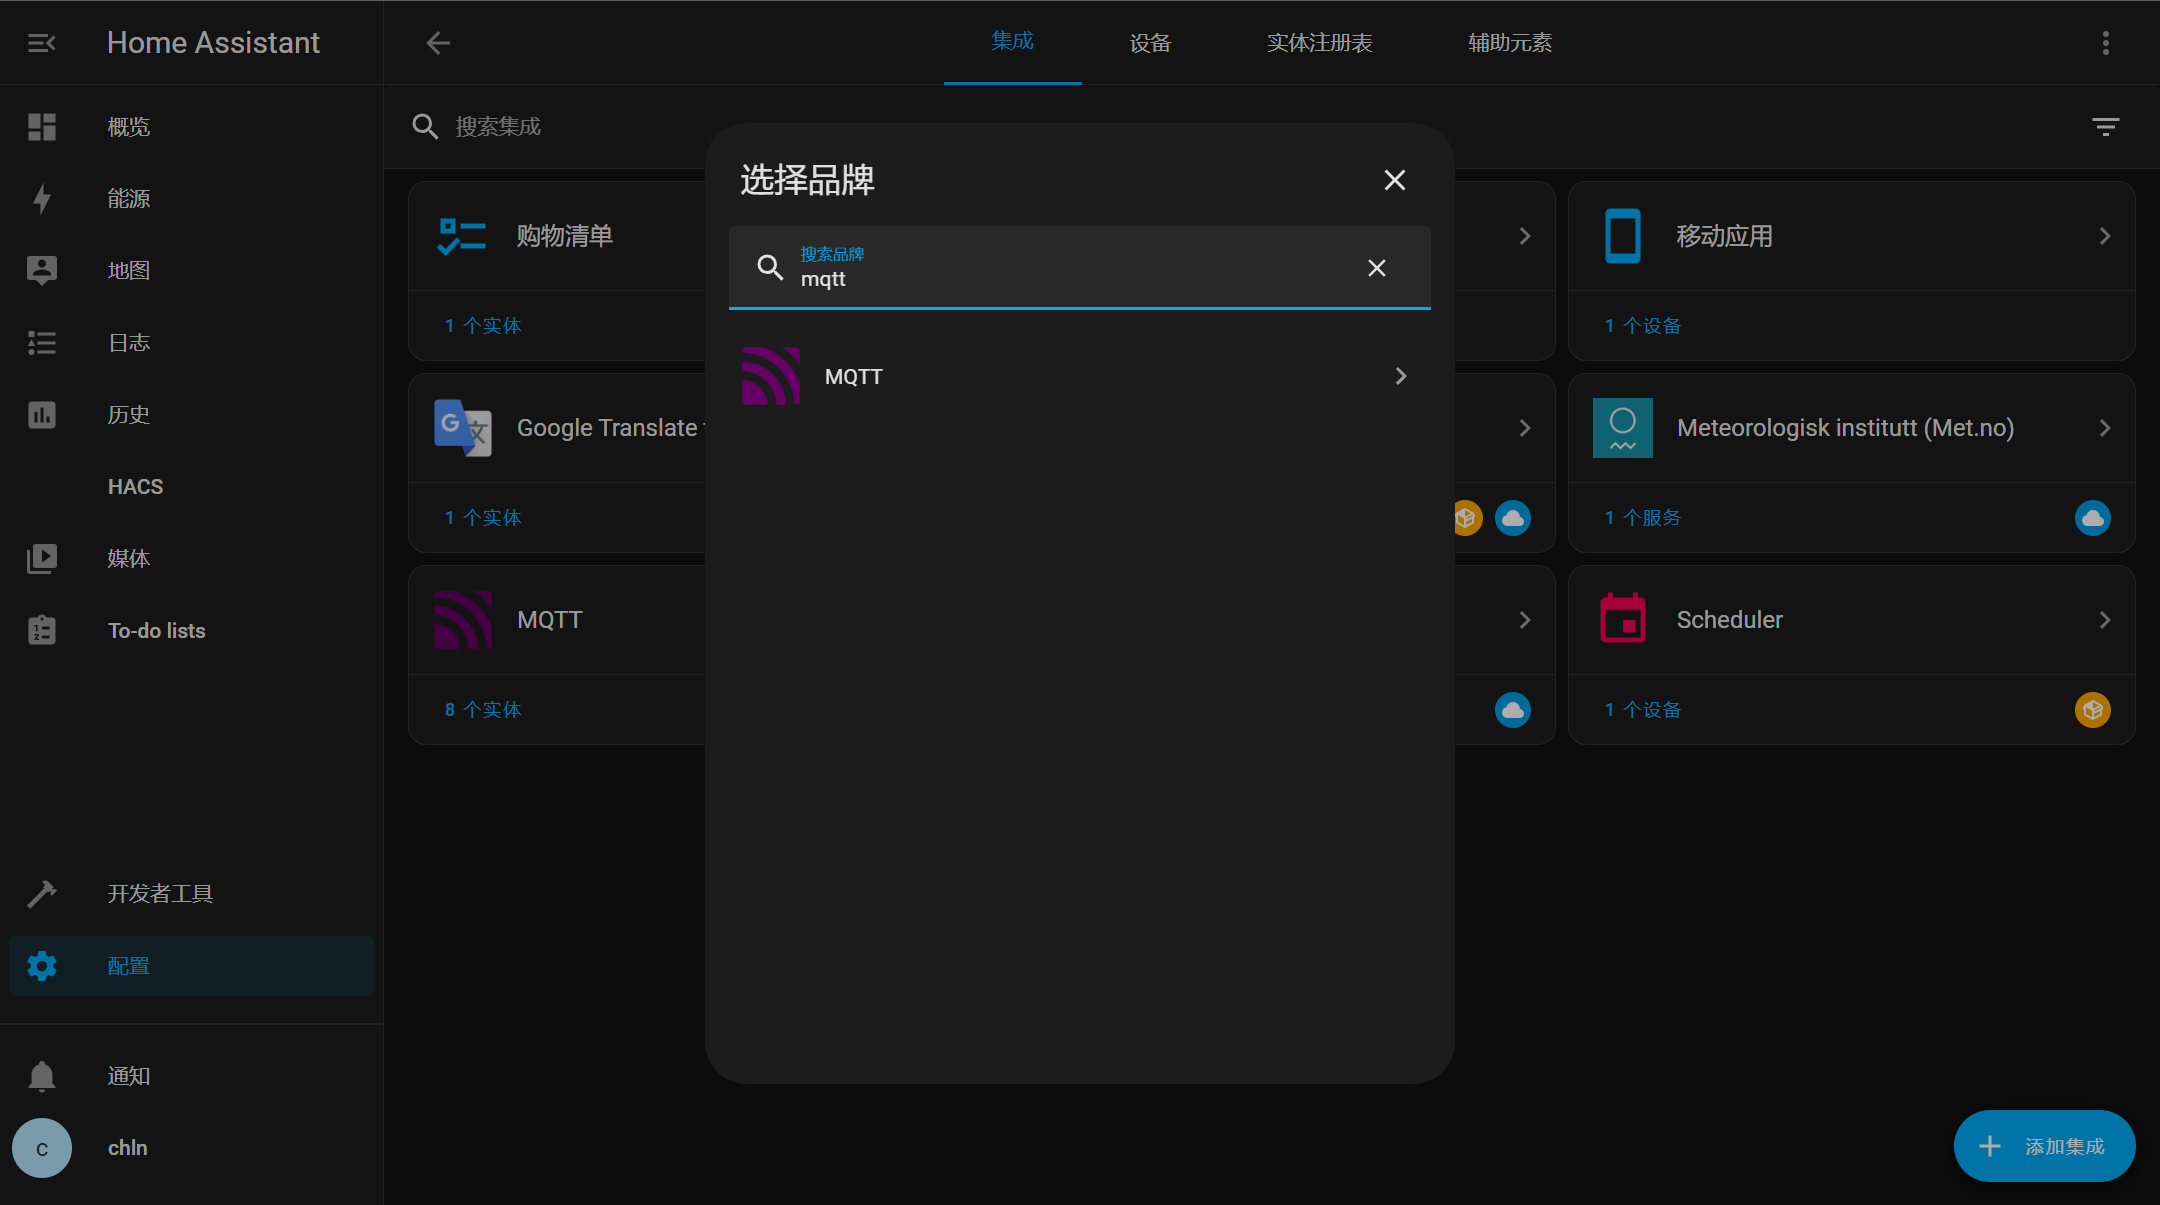This screenshot has width=2160, height=1205.
Task: Click the Met.no weather icon
Action: tap(1623, 428)
